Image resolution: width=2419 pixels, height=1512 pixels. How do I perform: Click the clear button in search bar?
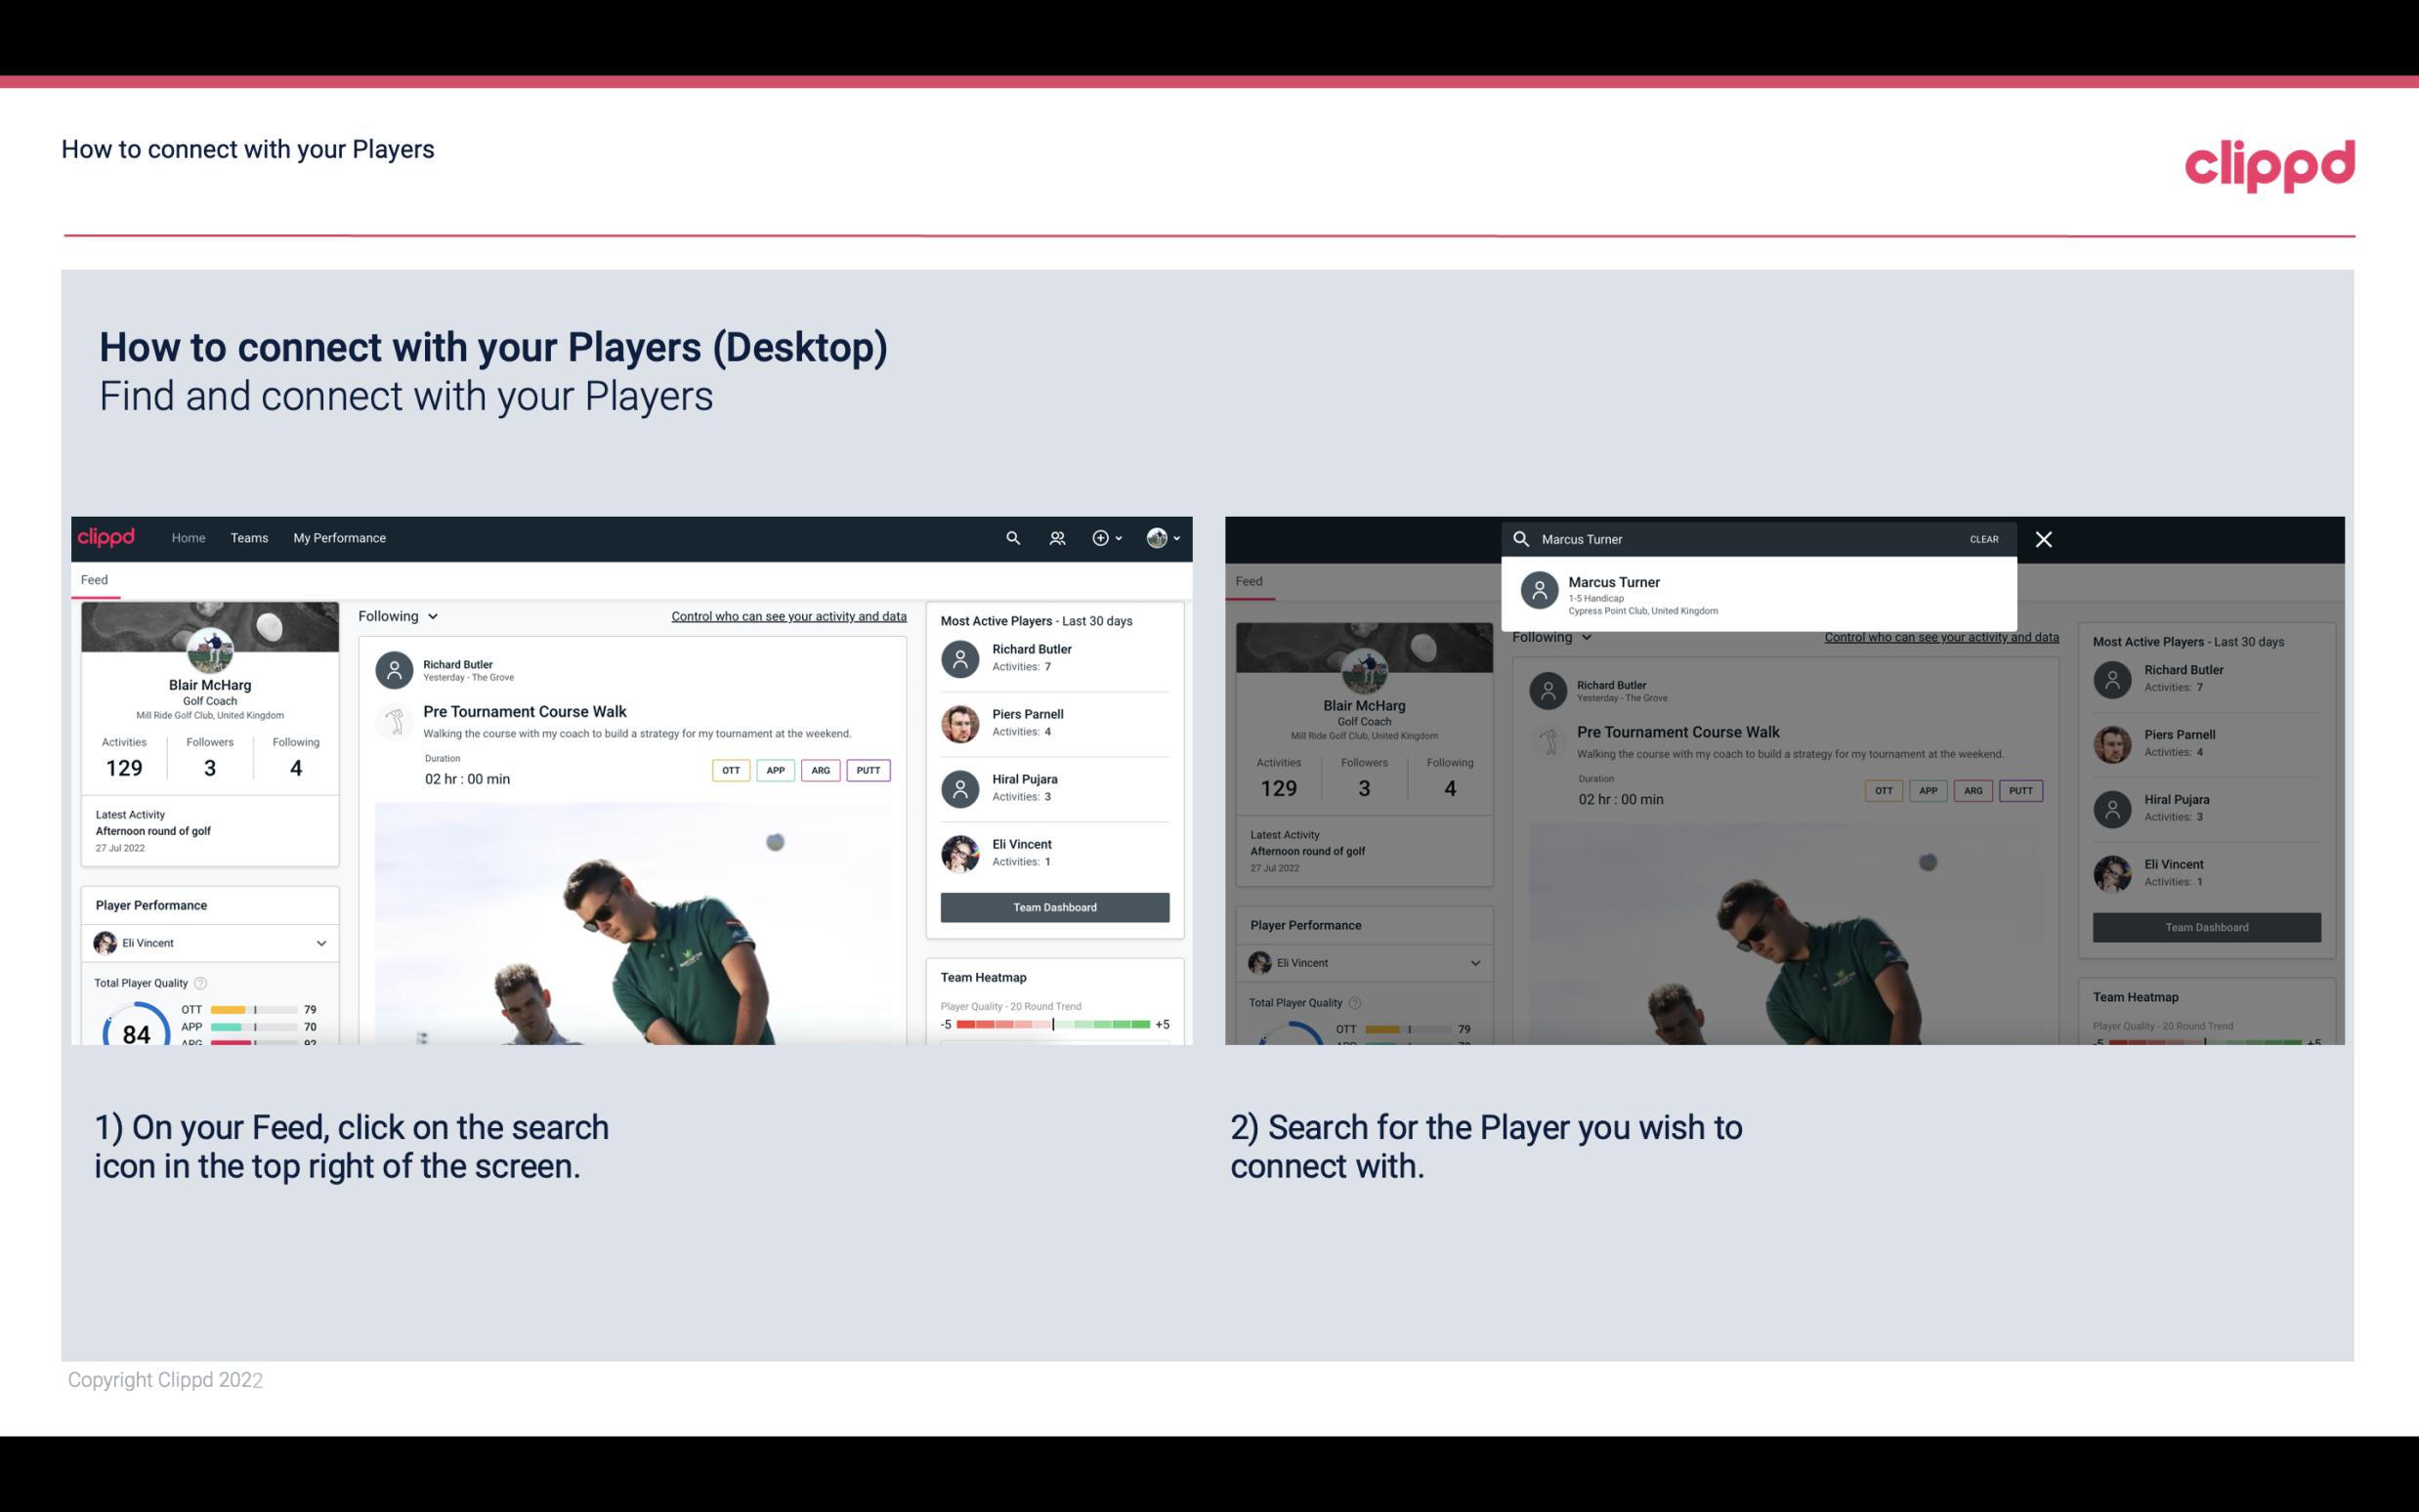(1983, 538)
